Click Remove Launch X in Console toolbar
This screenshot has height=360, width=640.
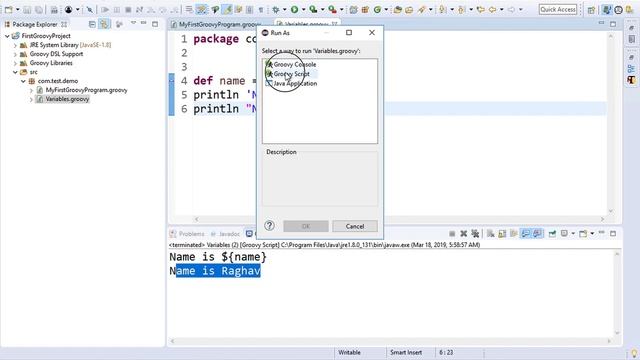click(464, 233)
